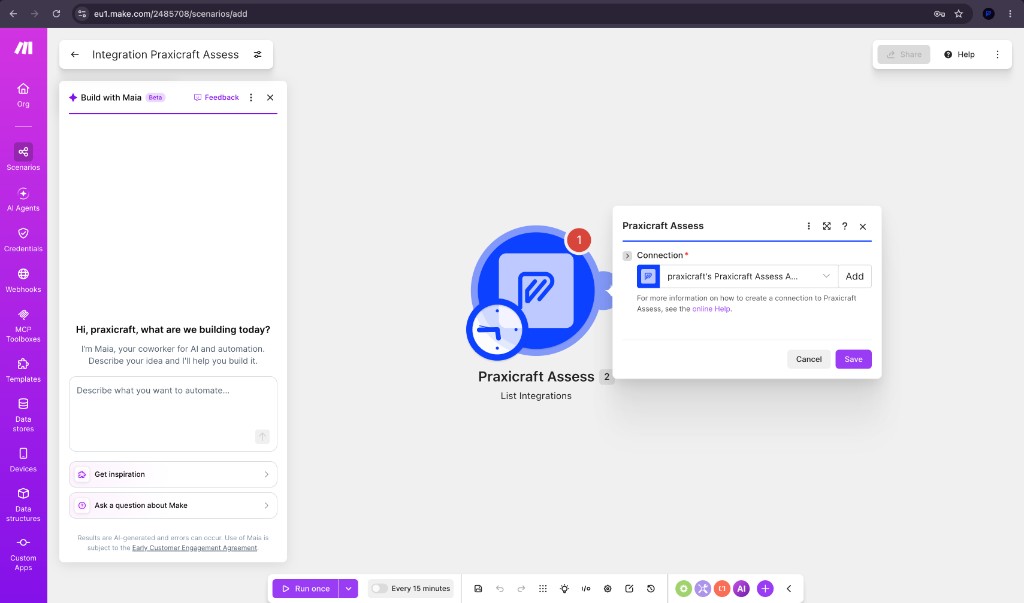1024x603 pixels.
Task: Click purple tools icon
Action: click(703, 589)
